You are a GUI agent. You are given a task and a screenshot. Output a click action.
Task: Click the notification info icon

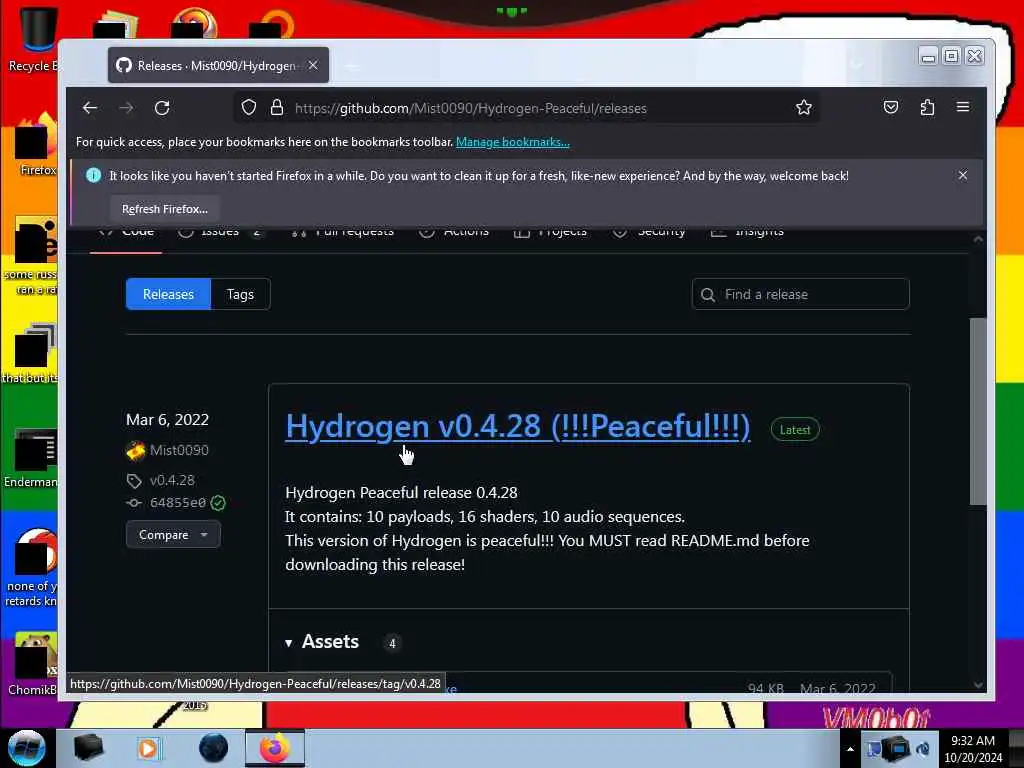(x=93, y=175)
